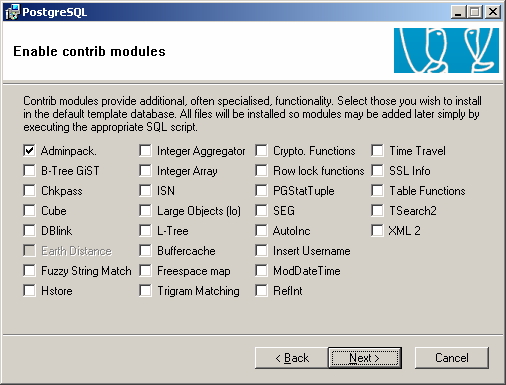This screenshot has width=506, height=385.
Task: Enable the XML 2 module
Action: pos(377,231)
